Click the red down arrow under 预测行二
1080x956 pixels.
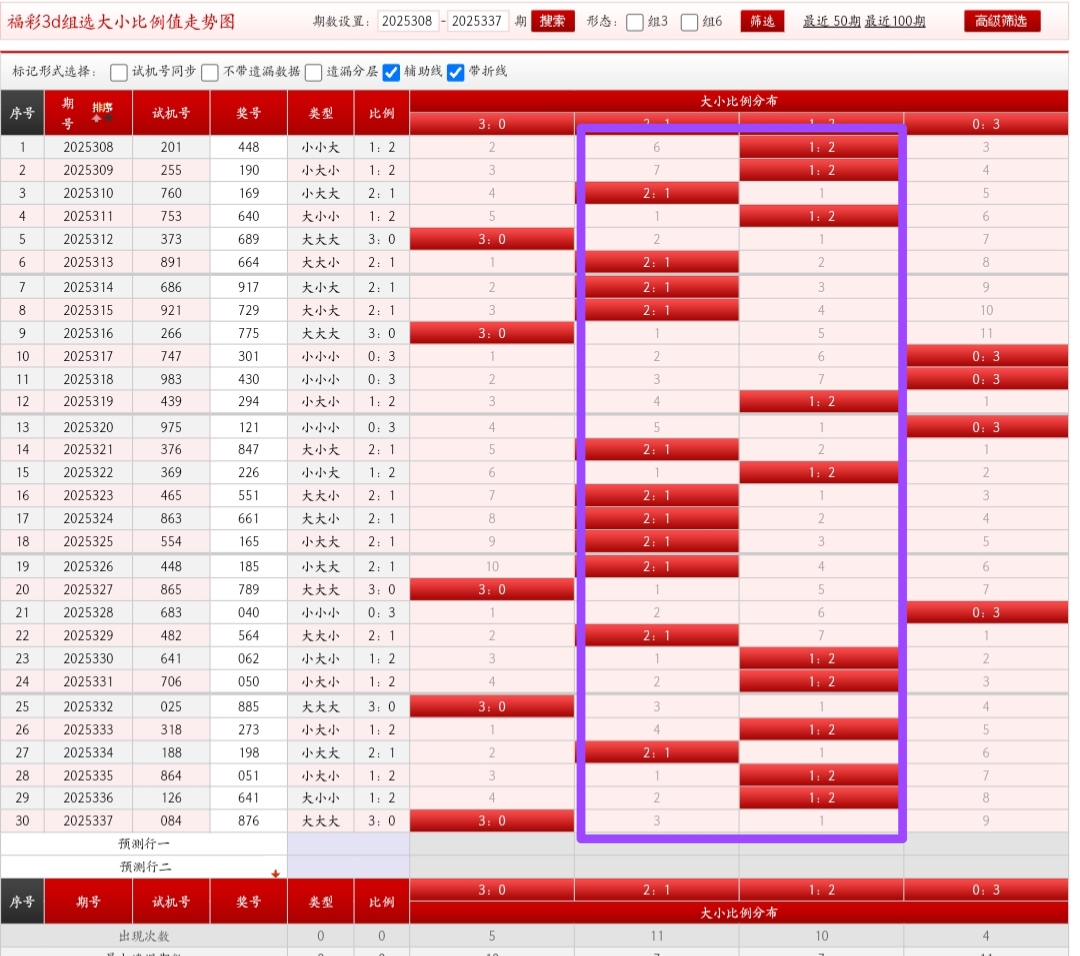[275, 873]
